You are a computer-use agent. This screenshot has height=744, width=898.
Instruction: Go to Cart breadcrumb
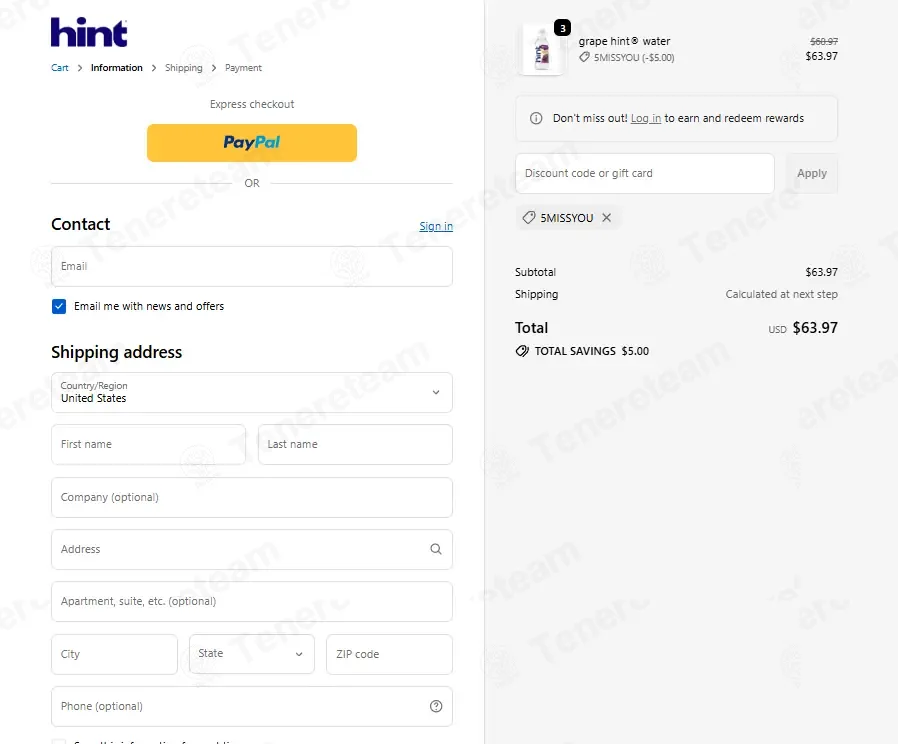click(60, 68)
